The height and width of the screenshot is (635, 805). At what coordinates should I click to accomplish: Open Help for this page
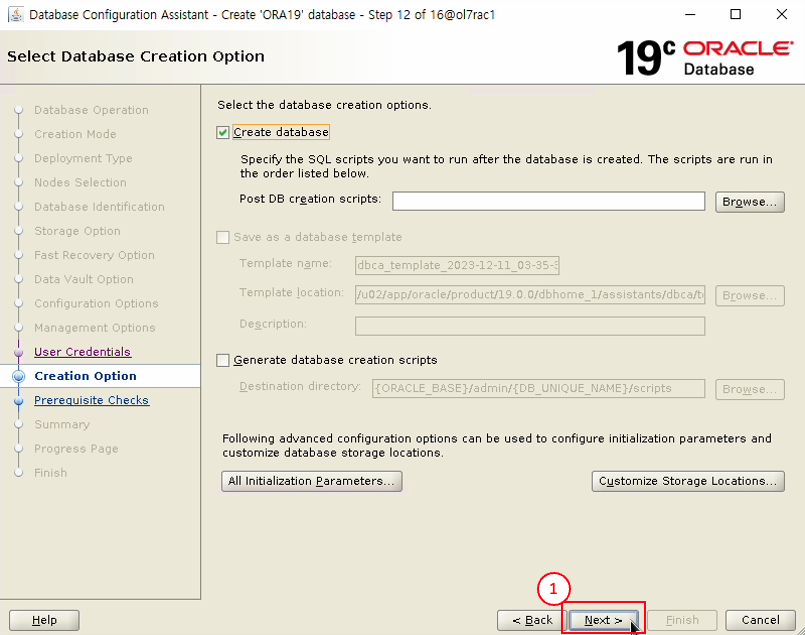[44, 620]
